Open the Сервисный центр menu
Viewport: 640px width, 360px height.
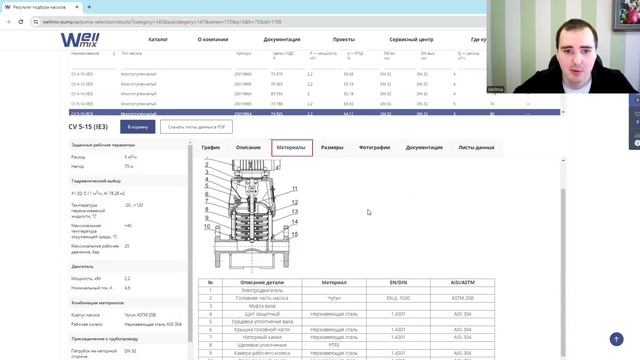(x=411, y=40)
